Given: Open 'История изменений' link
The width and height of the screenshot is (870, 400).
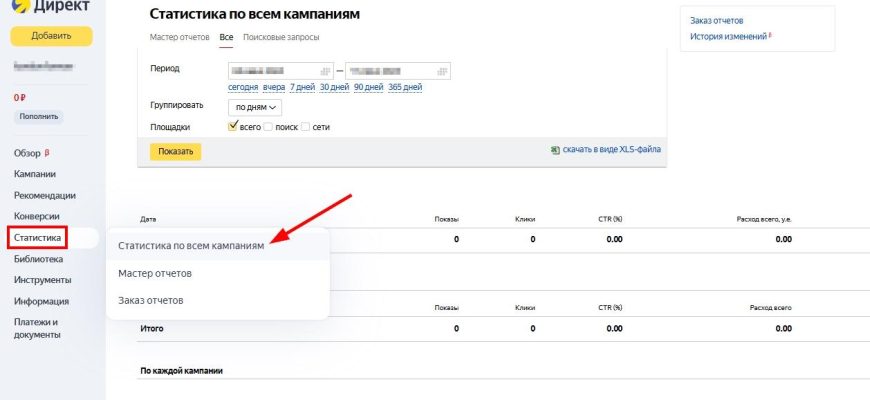Looking at the screenshot, I should point(729,37).
